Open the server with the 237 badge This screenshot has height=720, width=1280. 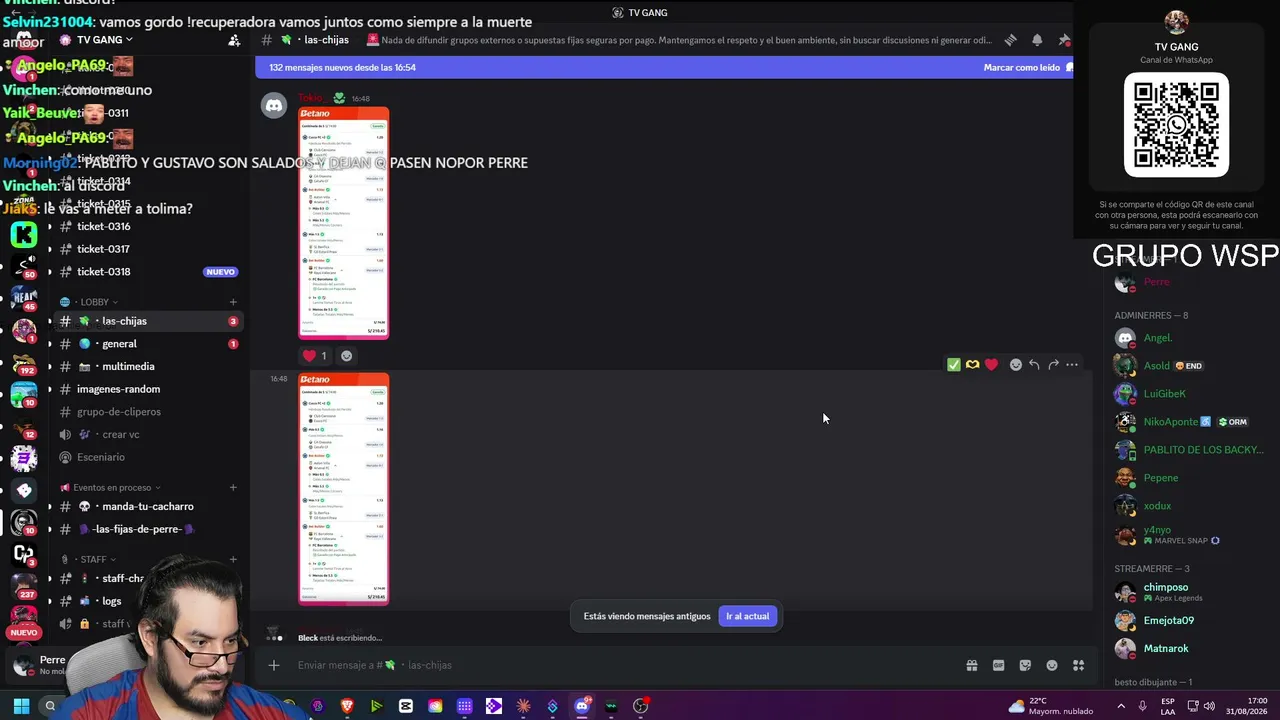(24, 587)
